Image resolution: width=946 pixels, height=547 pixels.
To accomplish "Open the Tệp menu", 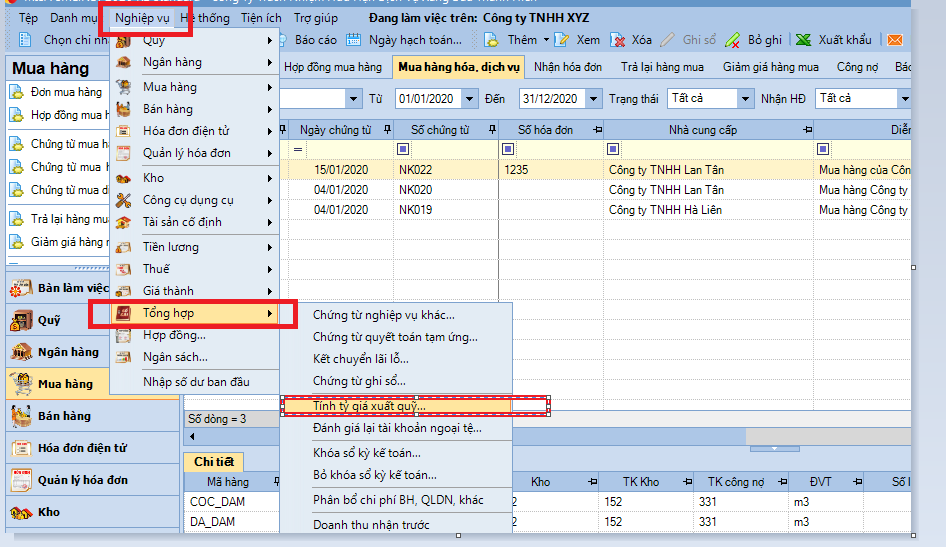I will click(x=28, y=18).
